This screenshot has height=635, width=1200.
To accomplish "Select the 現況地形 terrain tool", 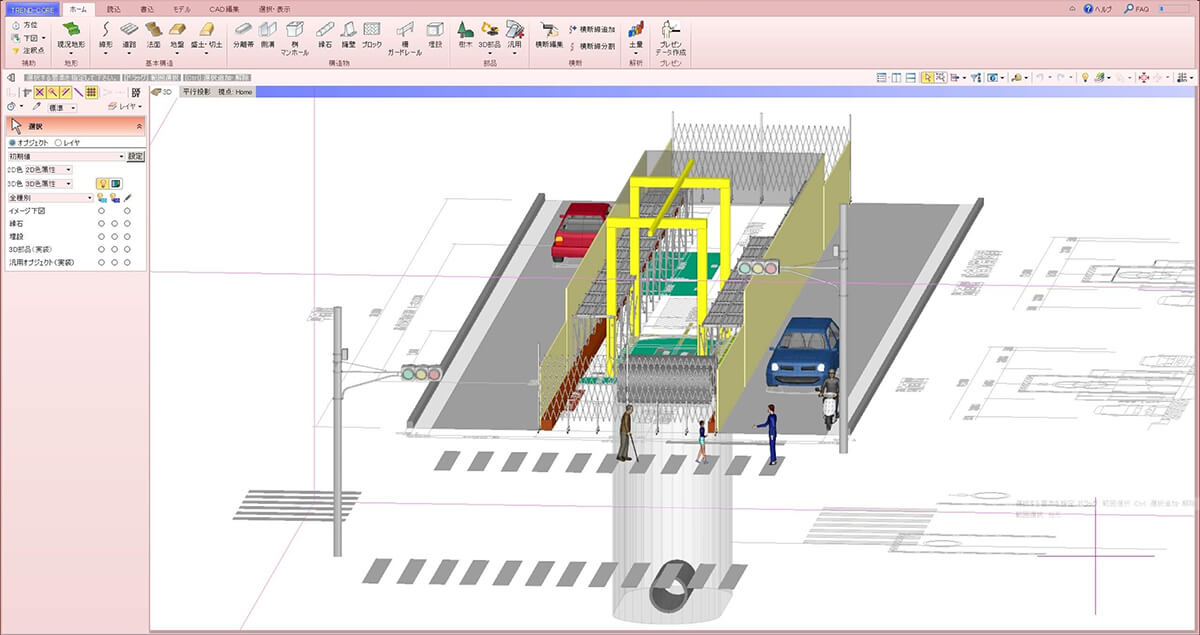I will pos(71,37).
